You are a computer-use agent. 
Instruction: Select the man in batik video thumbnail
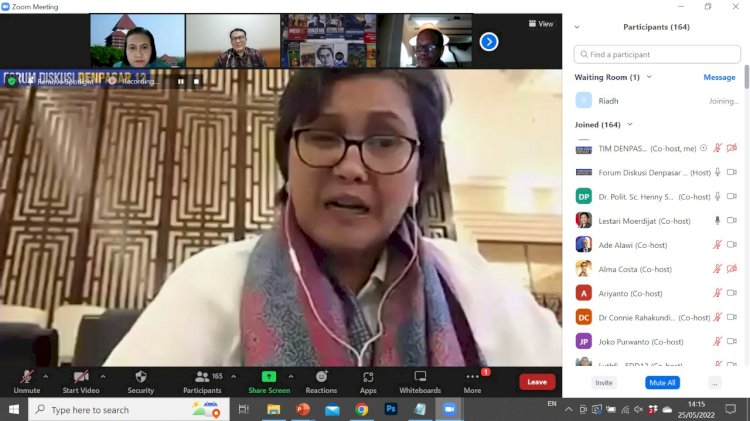(x=233, y=41)
